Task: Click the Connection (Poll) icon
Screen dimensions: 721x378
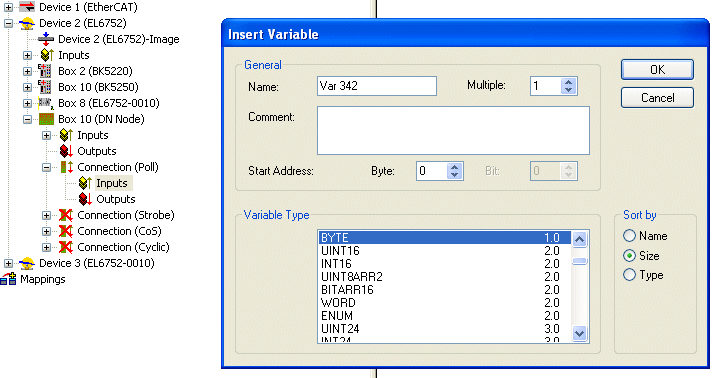Action: coord(67,167)
